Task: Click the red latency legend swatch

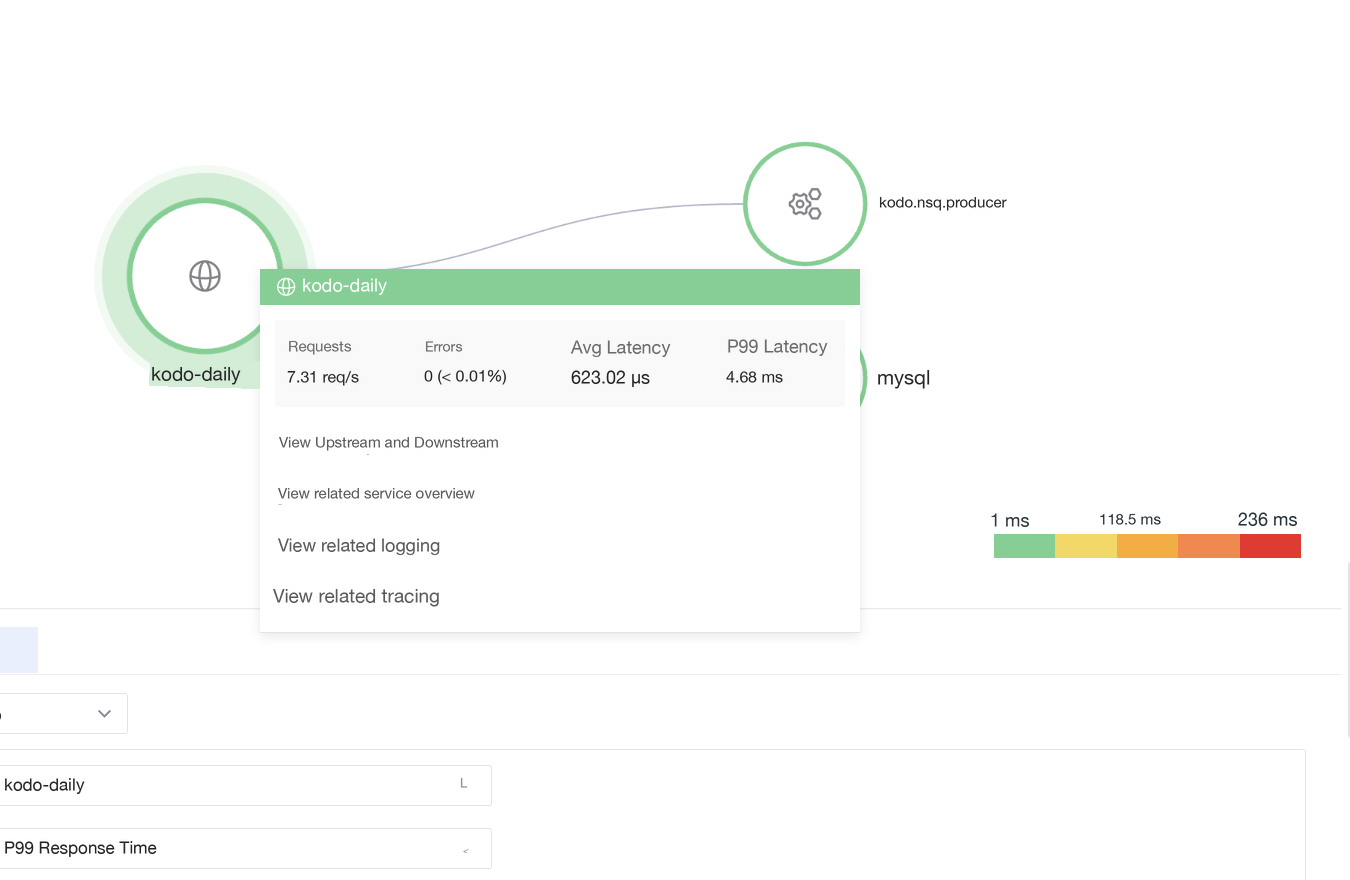Action: (1270, 546)
